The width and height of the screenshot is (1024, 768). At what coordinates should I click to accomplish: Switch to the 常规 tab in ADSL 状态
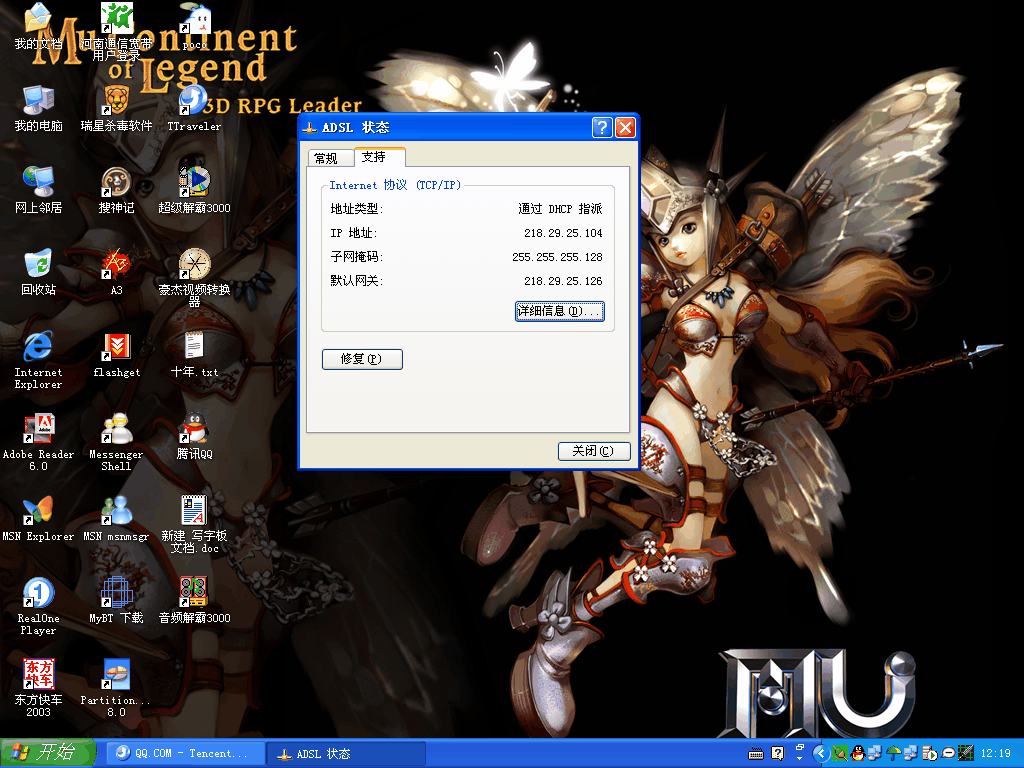coord(330,158)
